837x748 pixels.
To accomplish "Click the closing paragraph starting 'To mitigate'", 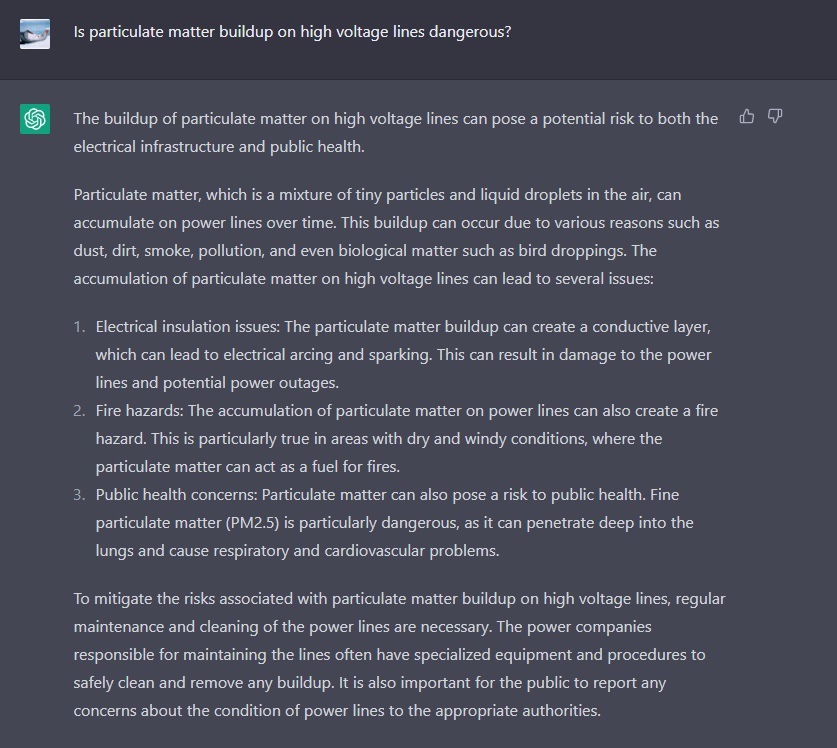I will click(x=399, y=655).
